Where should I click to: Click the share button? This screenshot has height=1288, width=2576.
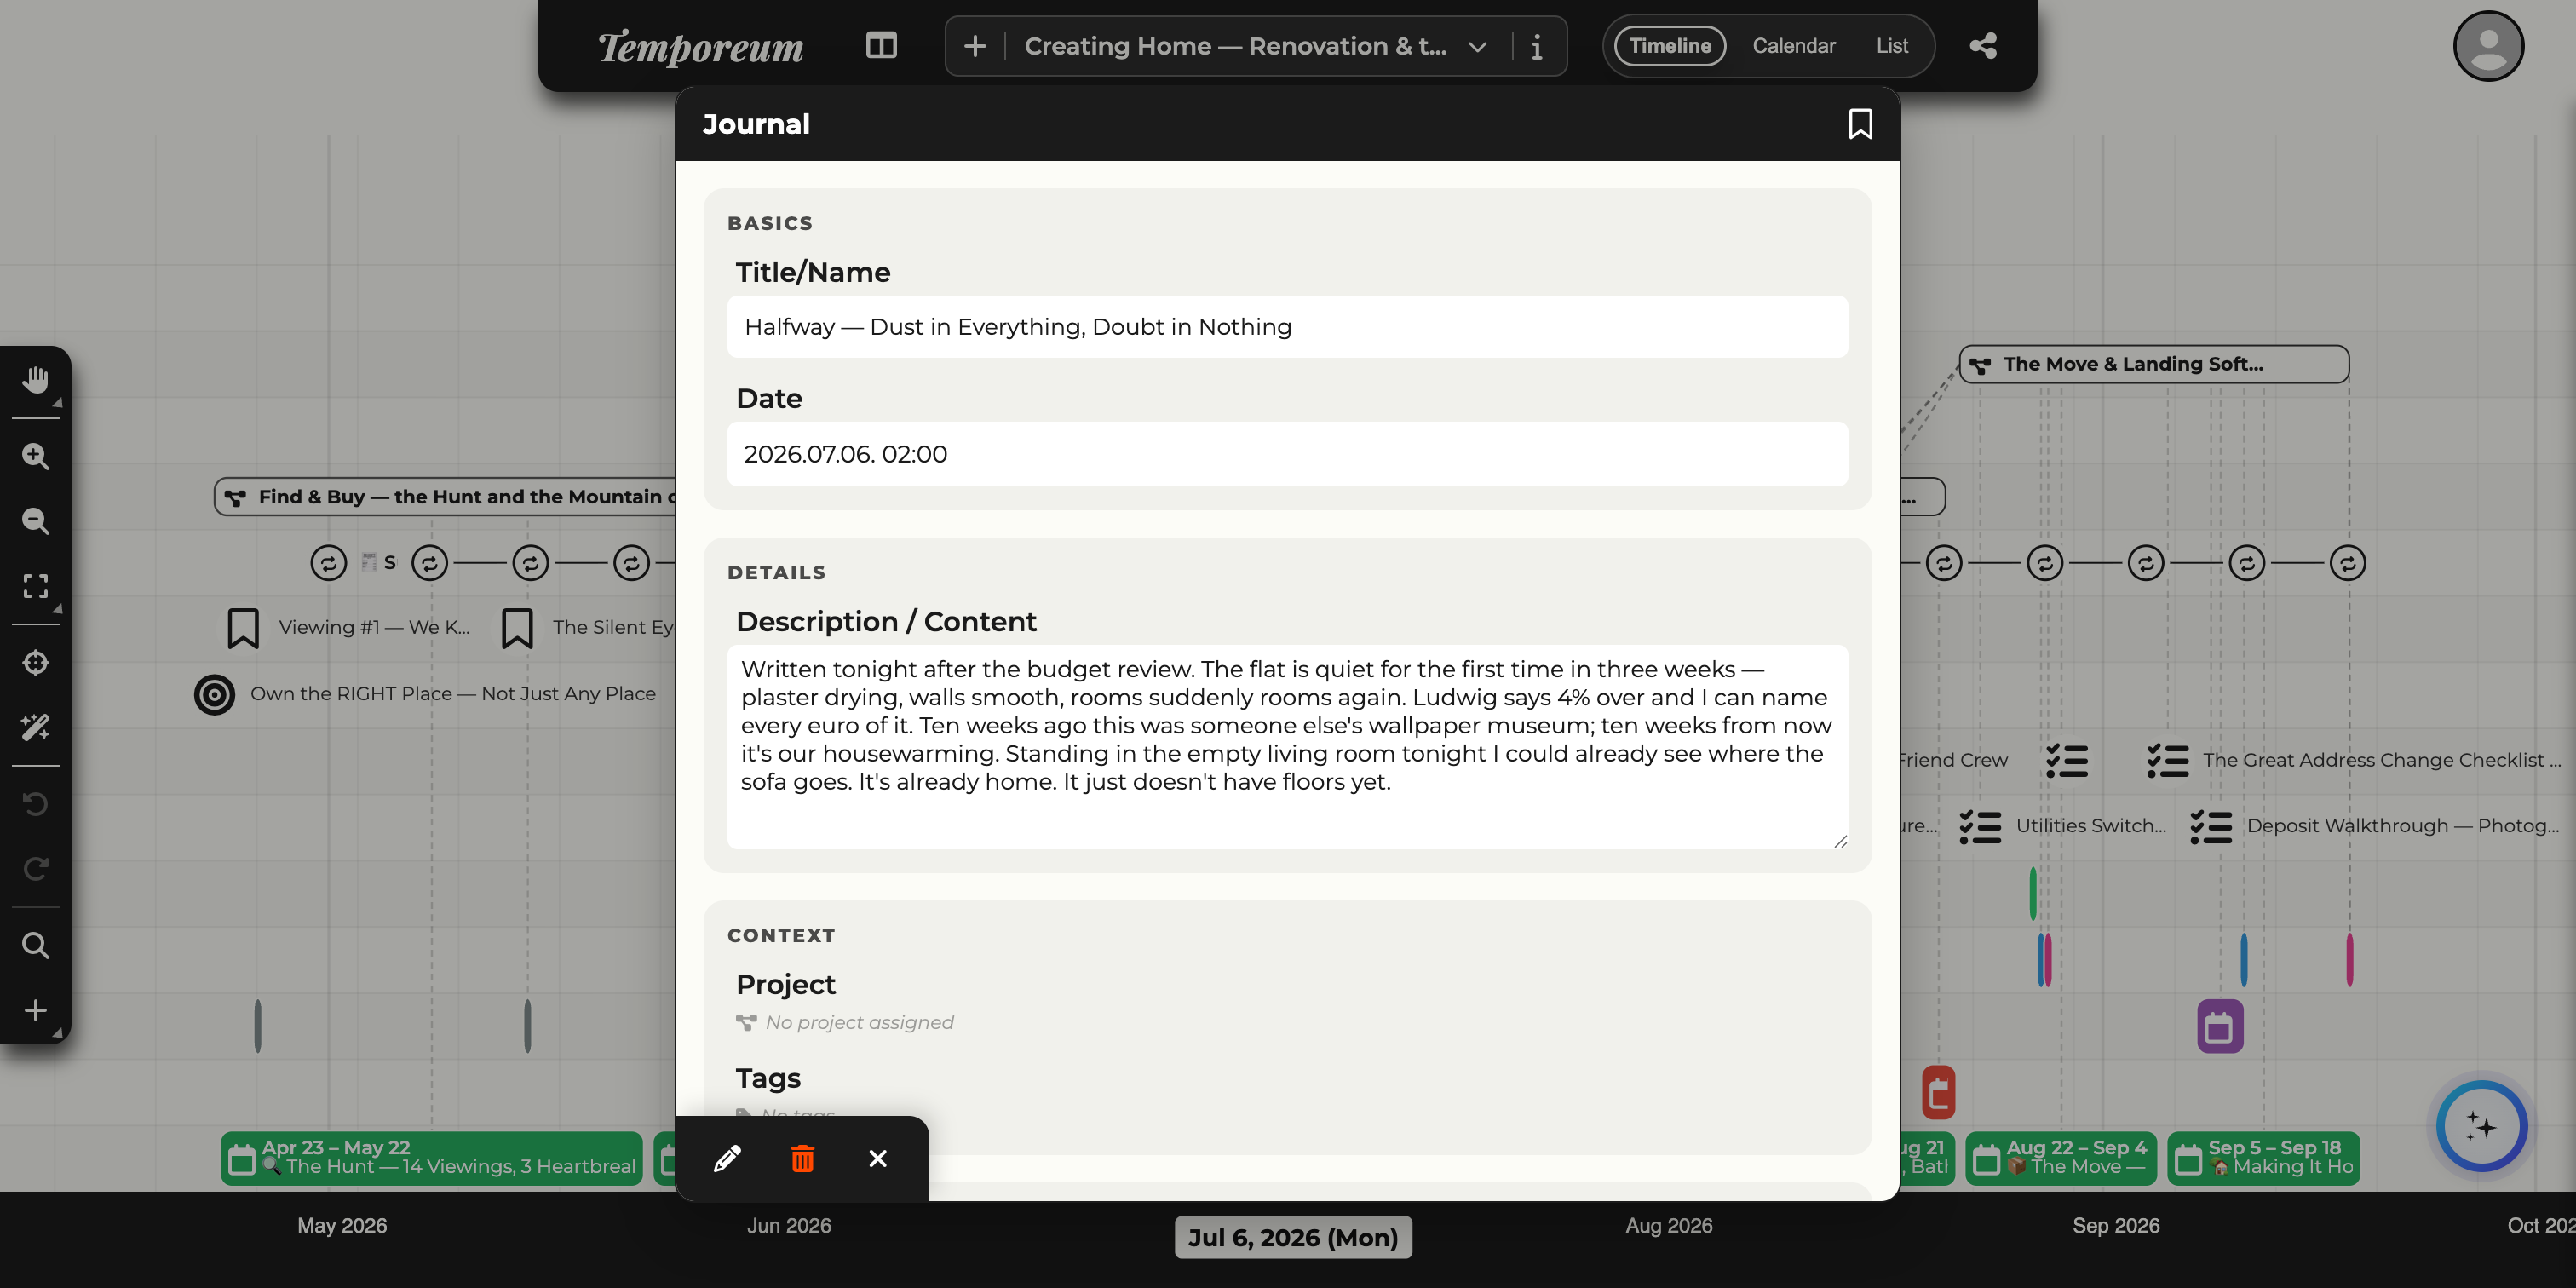click(1983, 46)
